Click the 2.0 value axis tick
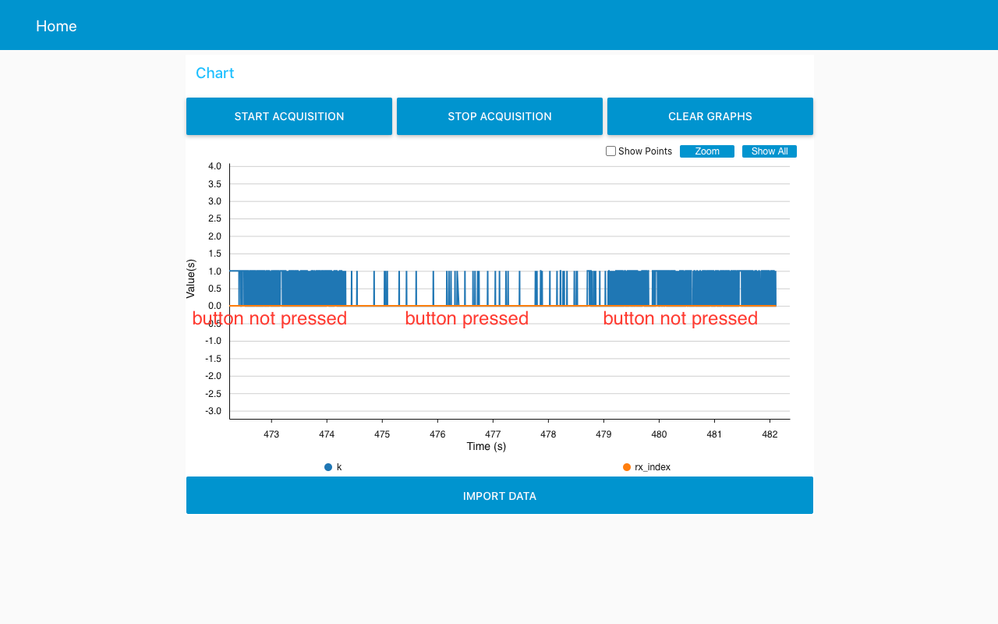 point(214,236)
